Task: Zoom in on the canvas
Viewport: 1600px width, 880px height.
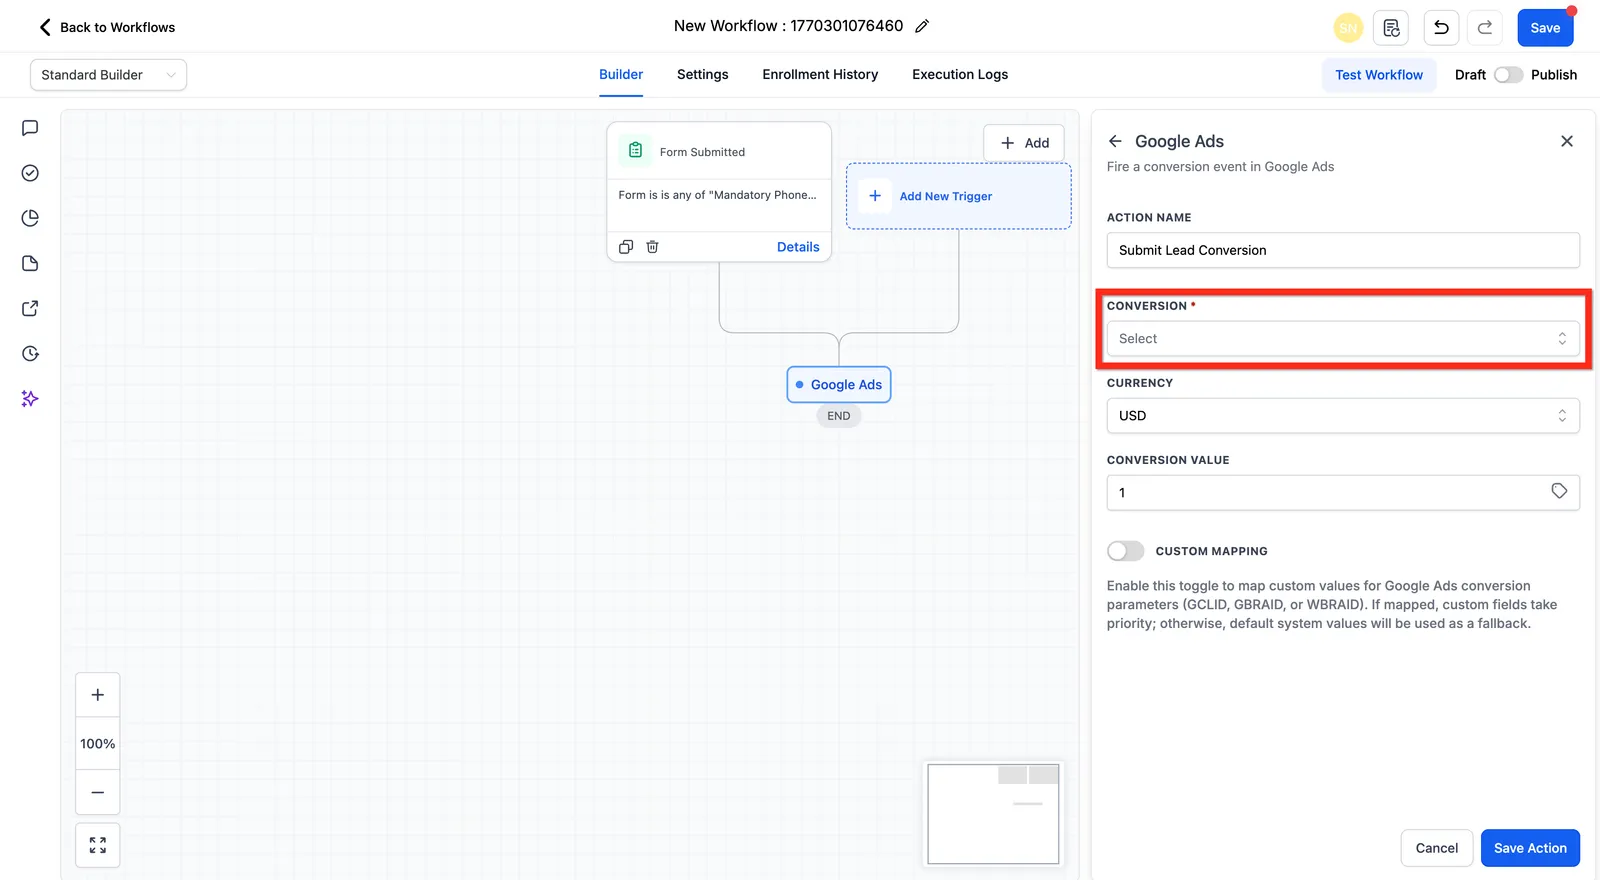Action: pyautogui.click(x=98, y=695)
